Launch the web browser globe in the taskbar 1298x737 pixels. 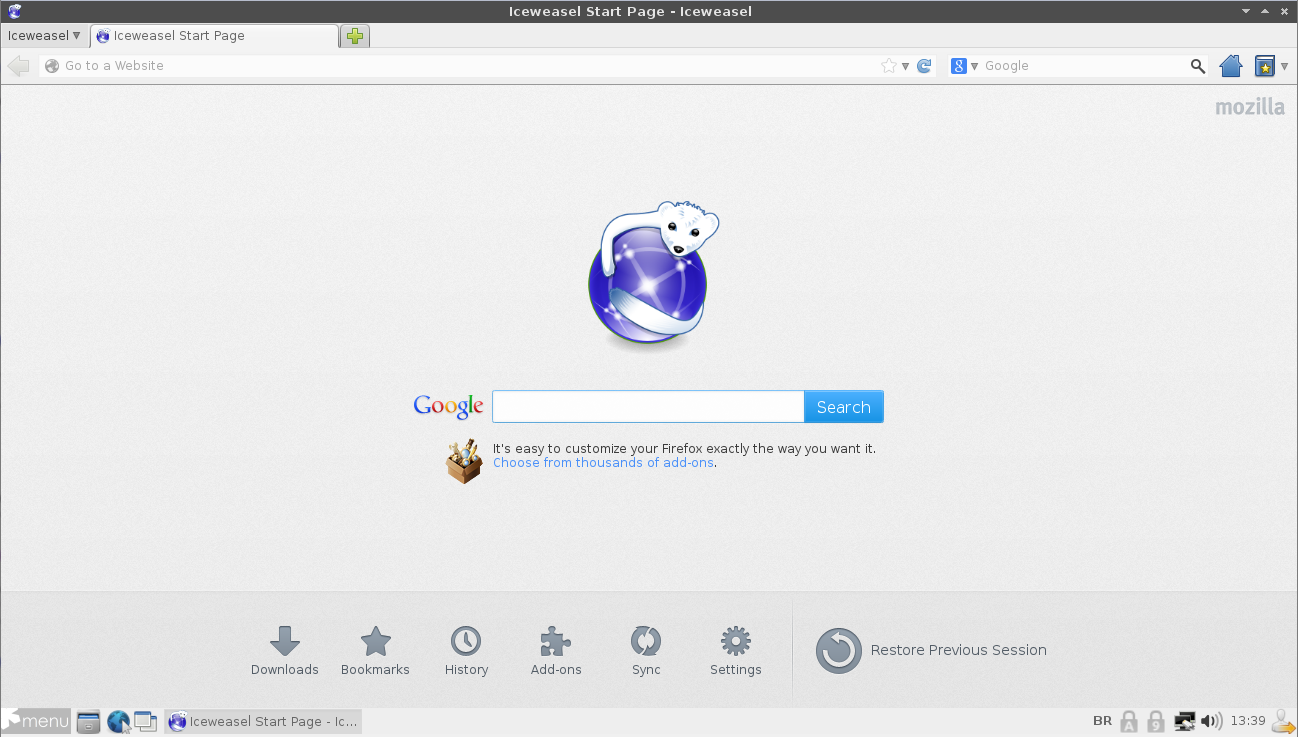118,721
